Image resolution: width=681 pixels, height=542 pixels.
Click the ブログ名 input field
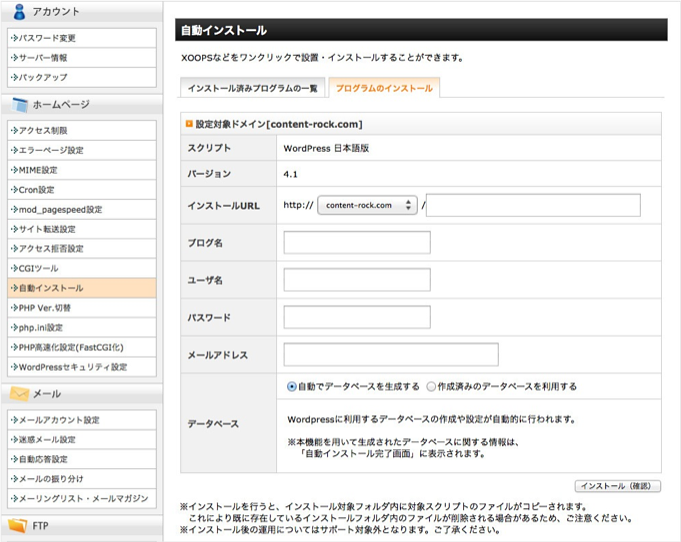tap(357, 242)
